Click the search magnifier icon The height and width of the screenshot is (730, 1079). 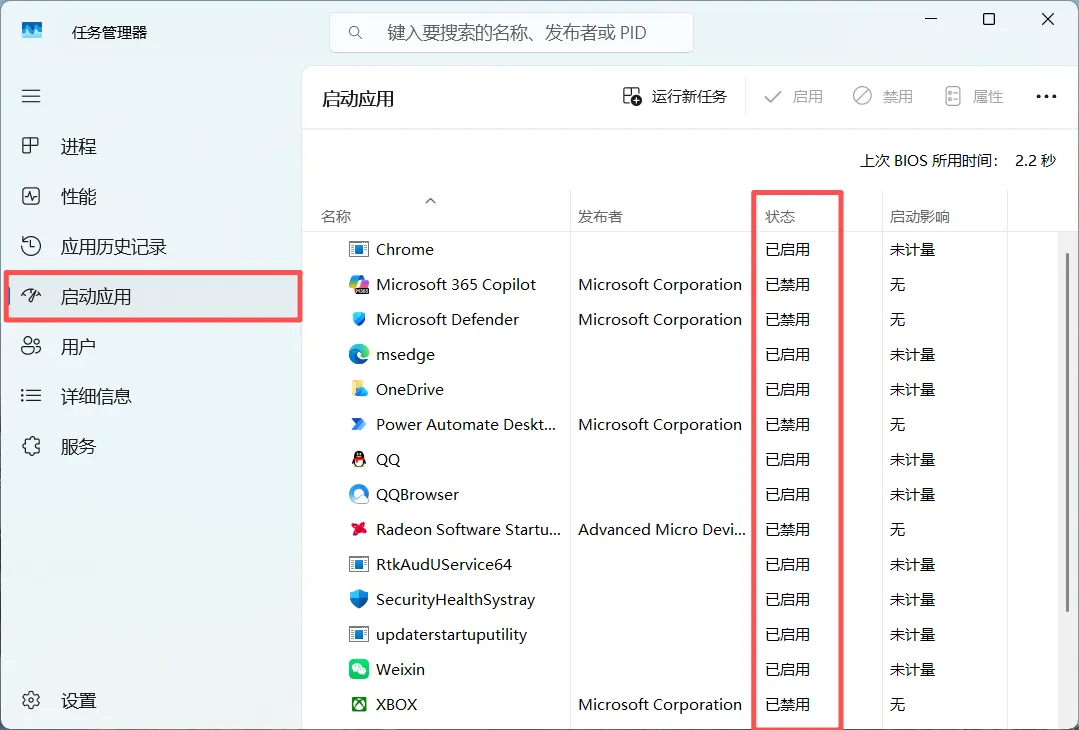click(355, 32)
